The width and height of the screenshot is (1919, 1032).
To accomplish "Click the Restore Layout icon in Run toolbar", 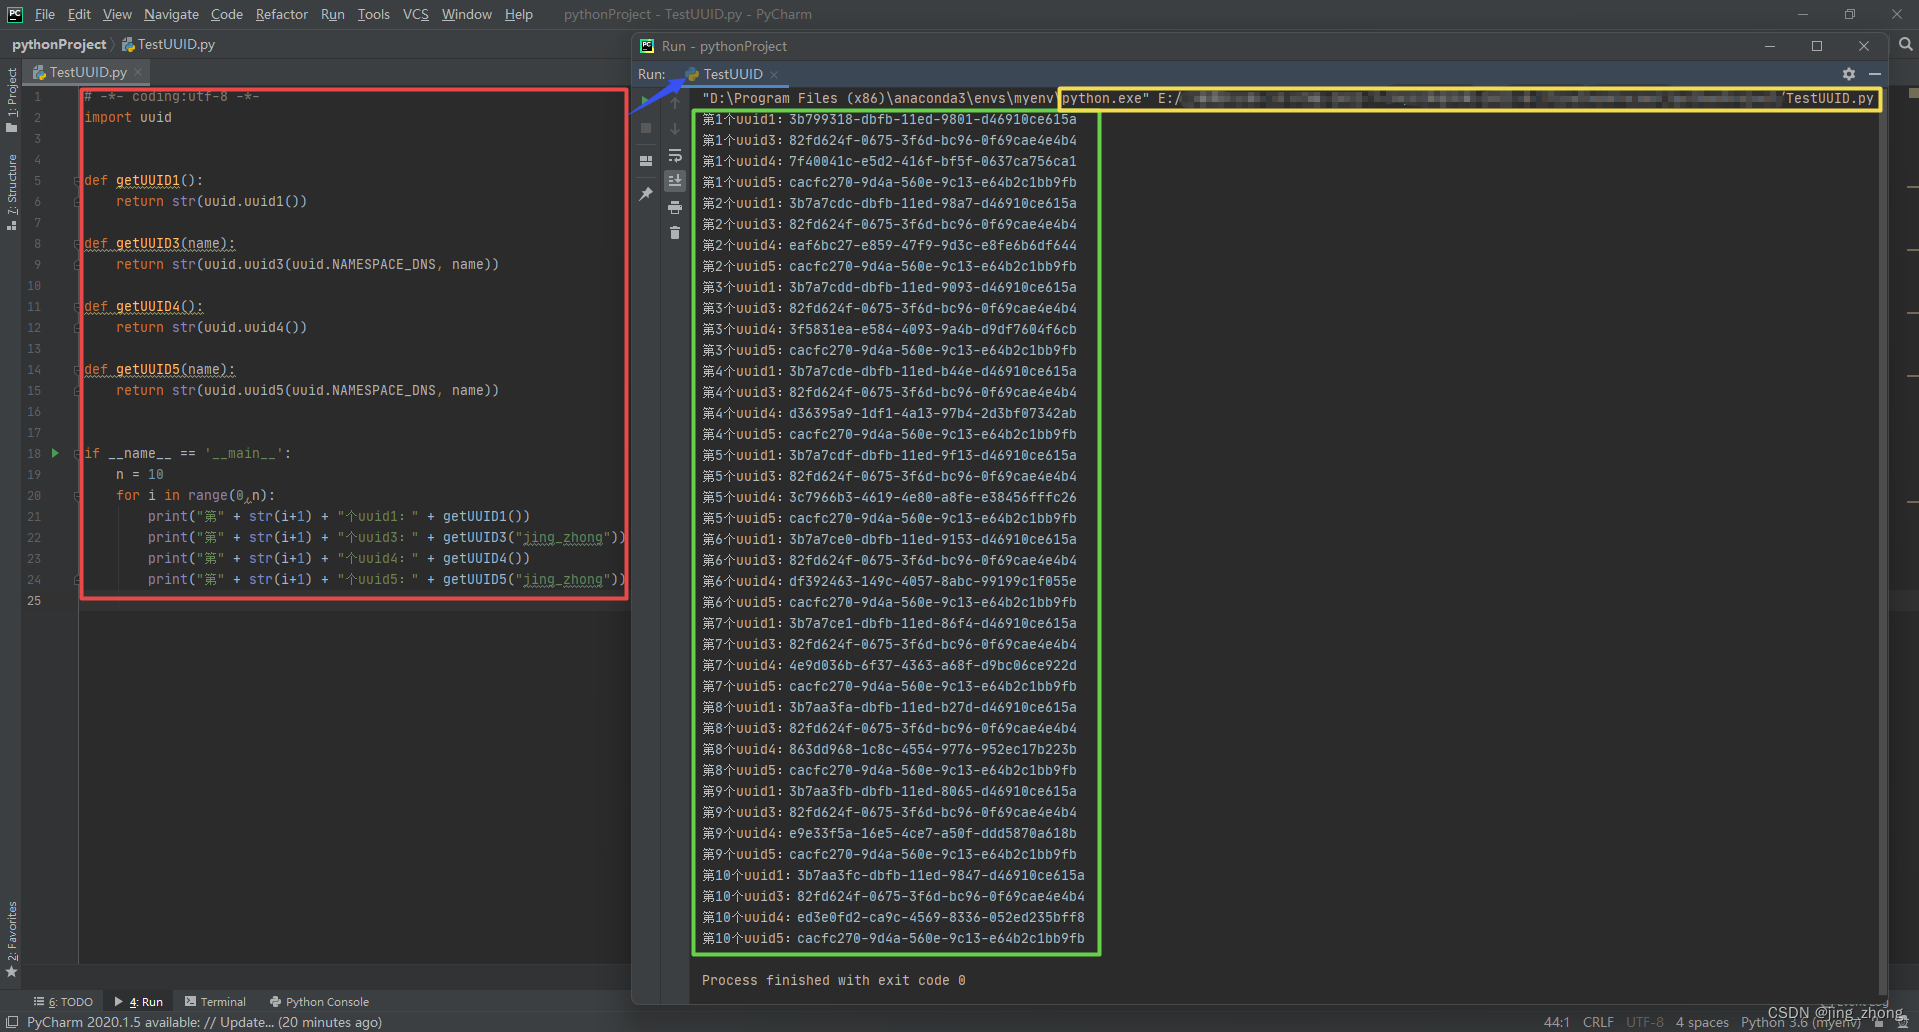I will coord(646,160).
